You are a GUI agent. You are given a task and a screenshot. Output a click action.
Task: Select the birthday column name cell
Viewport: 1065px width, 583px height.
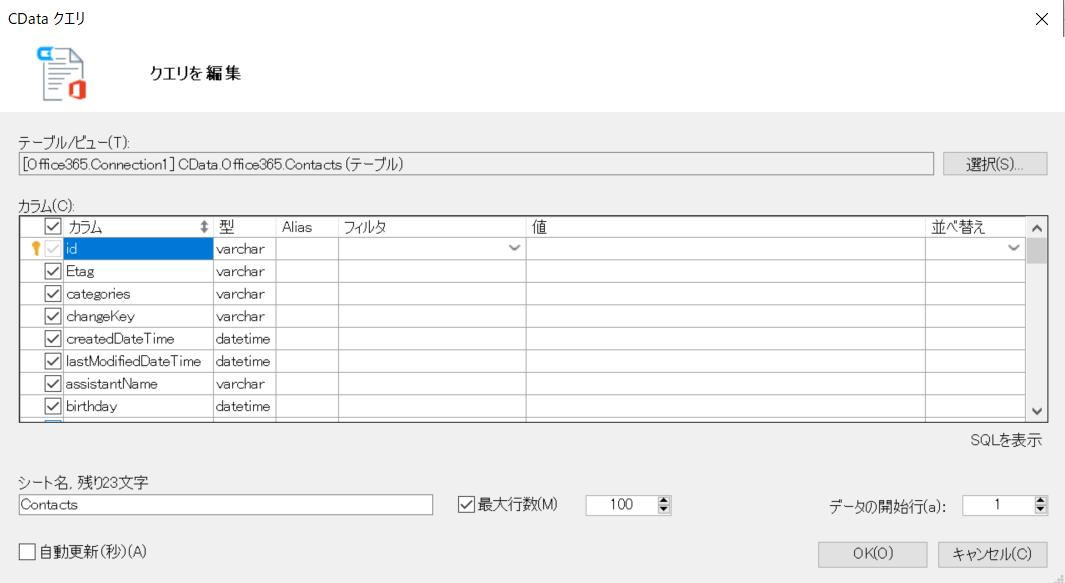[139, 406]
